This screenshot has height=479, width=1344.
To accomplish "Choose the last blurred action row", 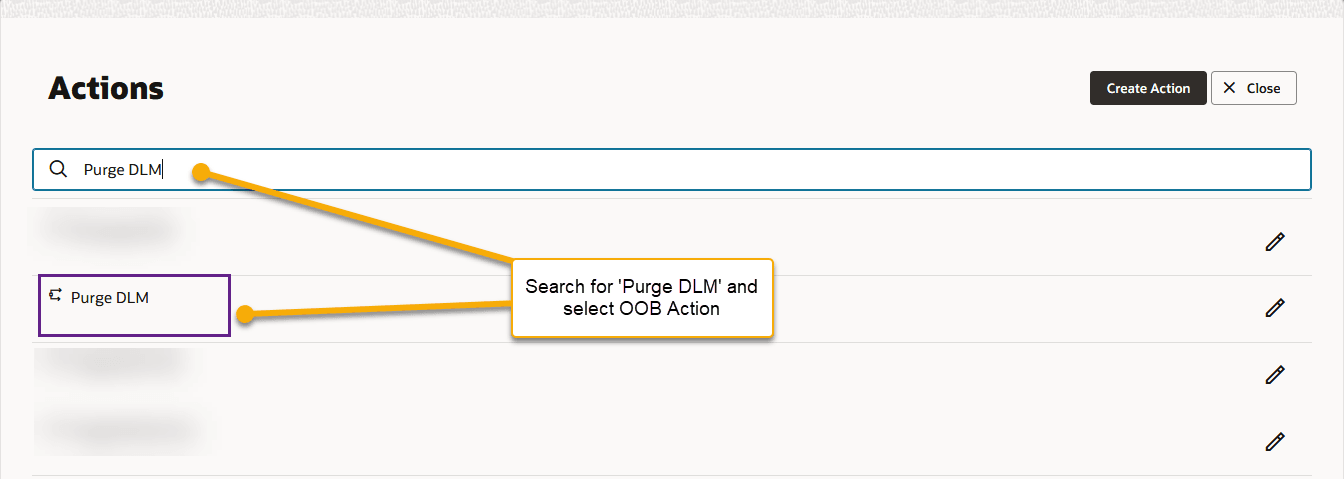I will coord(115,430).
